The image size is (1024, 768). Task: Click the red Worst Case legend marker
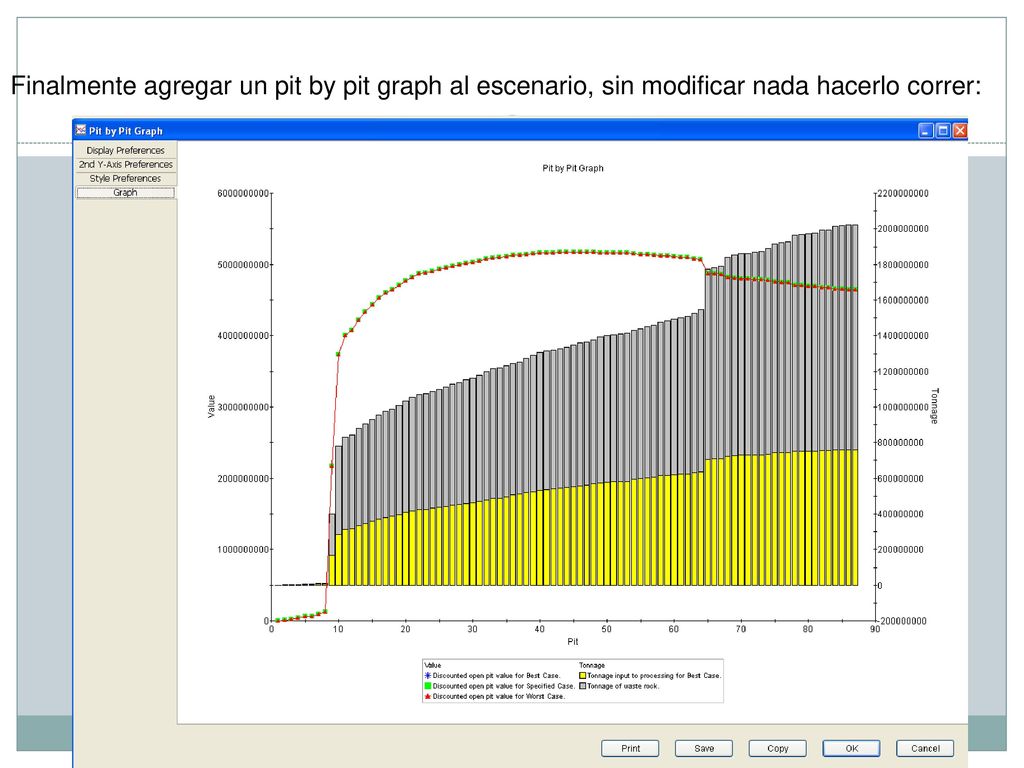[428, 697]
